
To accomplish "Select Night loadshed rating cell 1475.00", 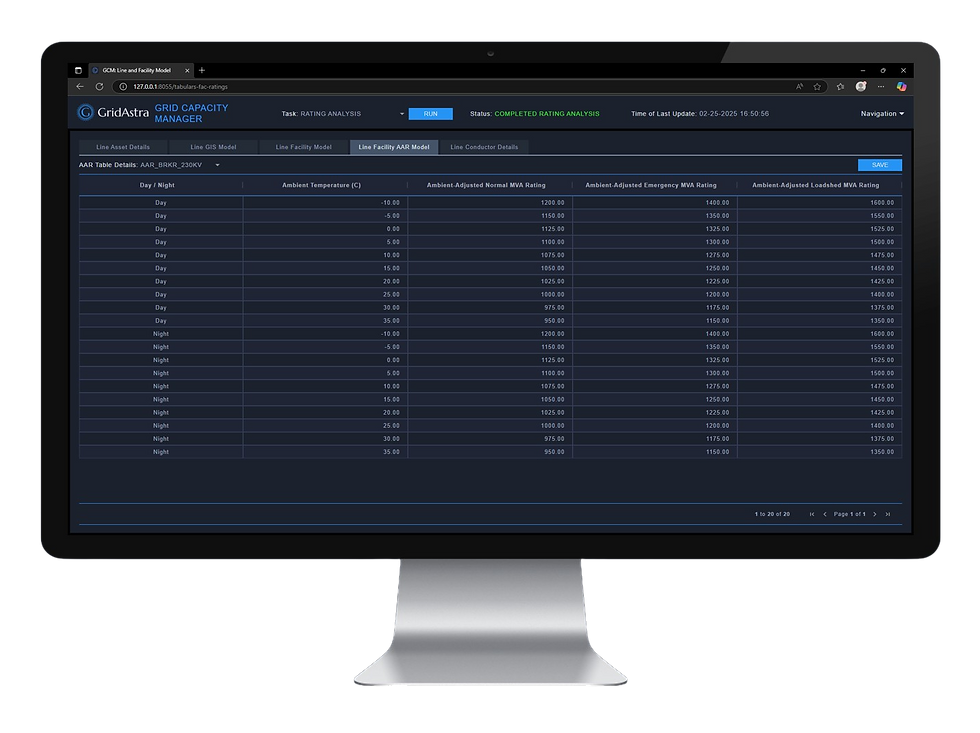I will [x=819, y=386].
